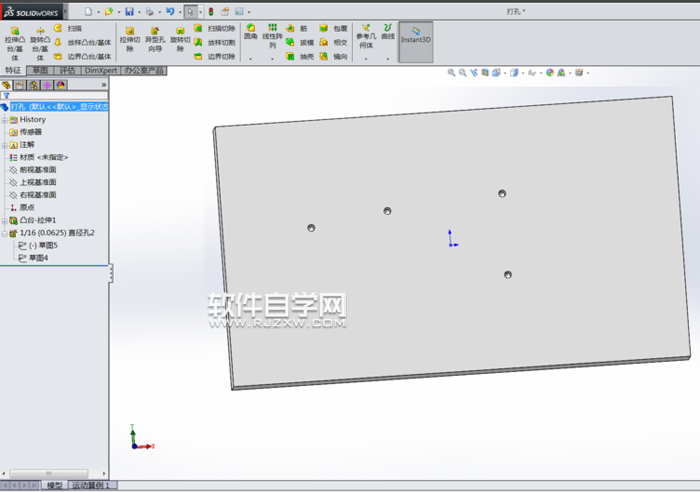
Task: Click the 曲线 curves tool
Action: click(388, 32)
